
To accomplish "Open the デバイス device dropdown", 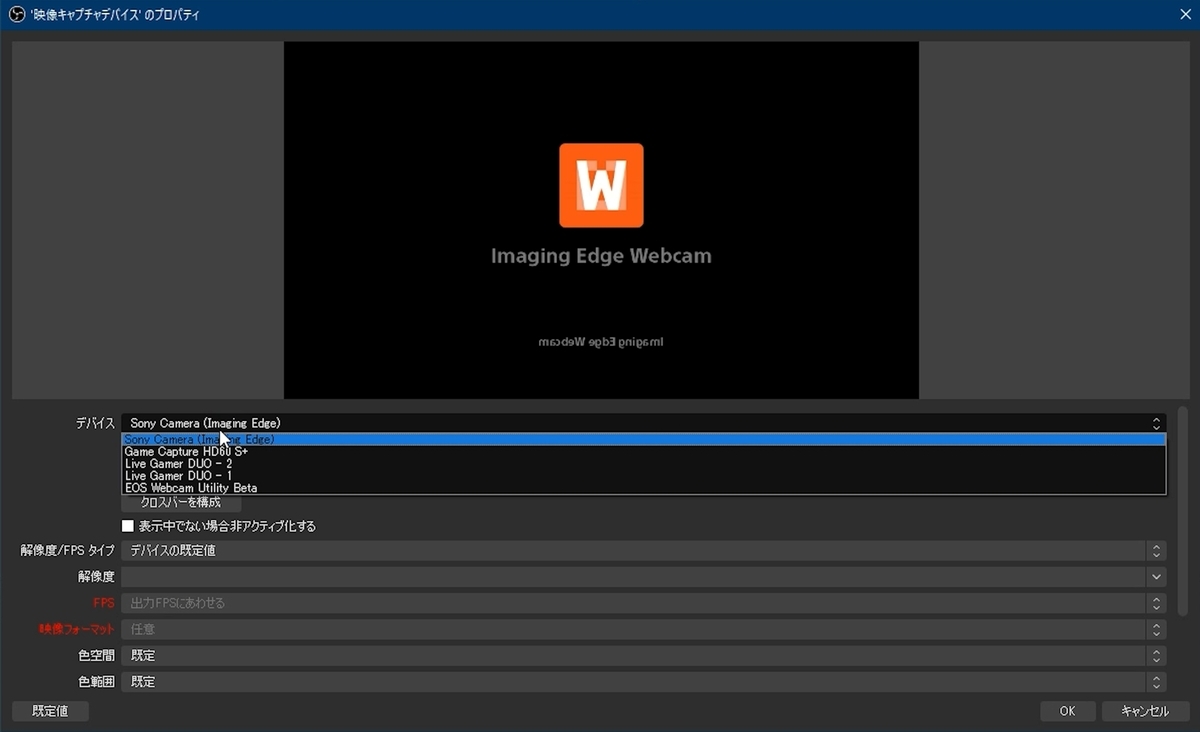I will (x=644, y=424).
